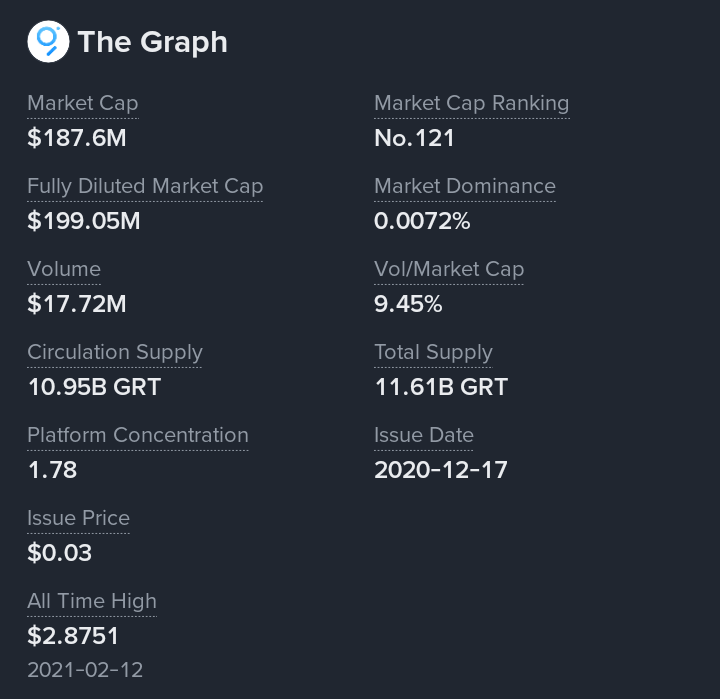
Task: Click the Platform Concentration label
Action: (x=138, y=435)
